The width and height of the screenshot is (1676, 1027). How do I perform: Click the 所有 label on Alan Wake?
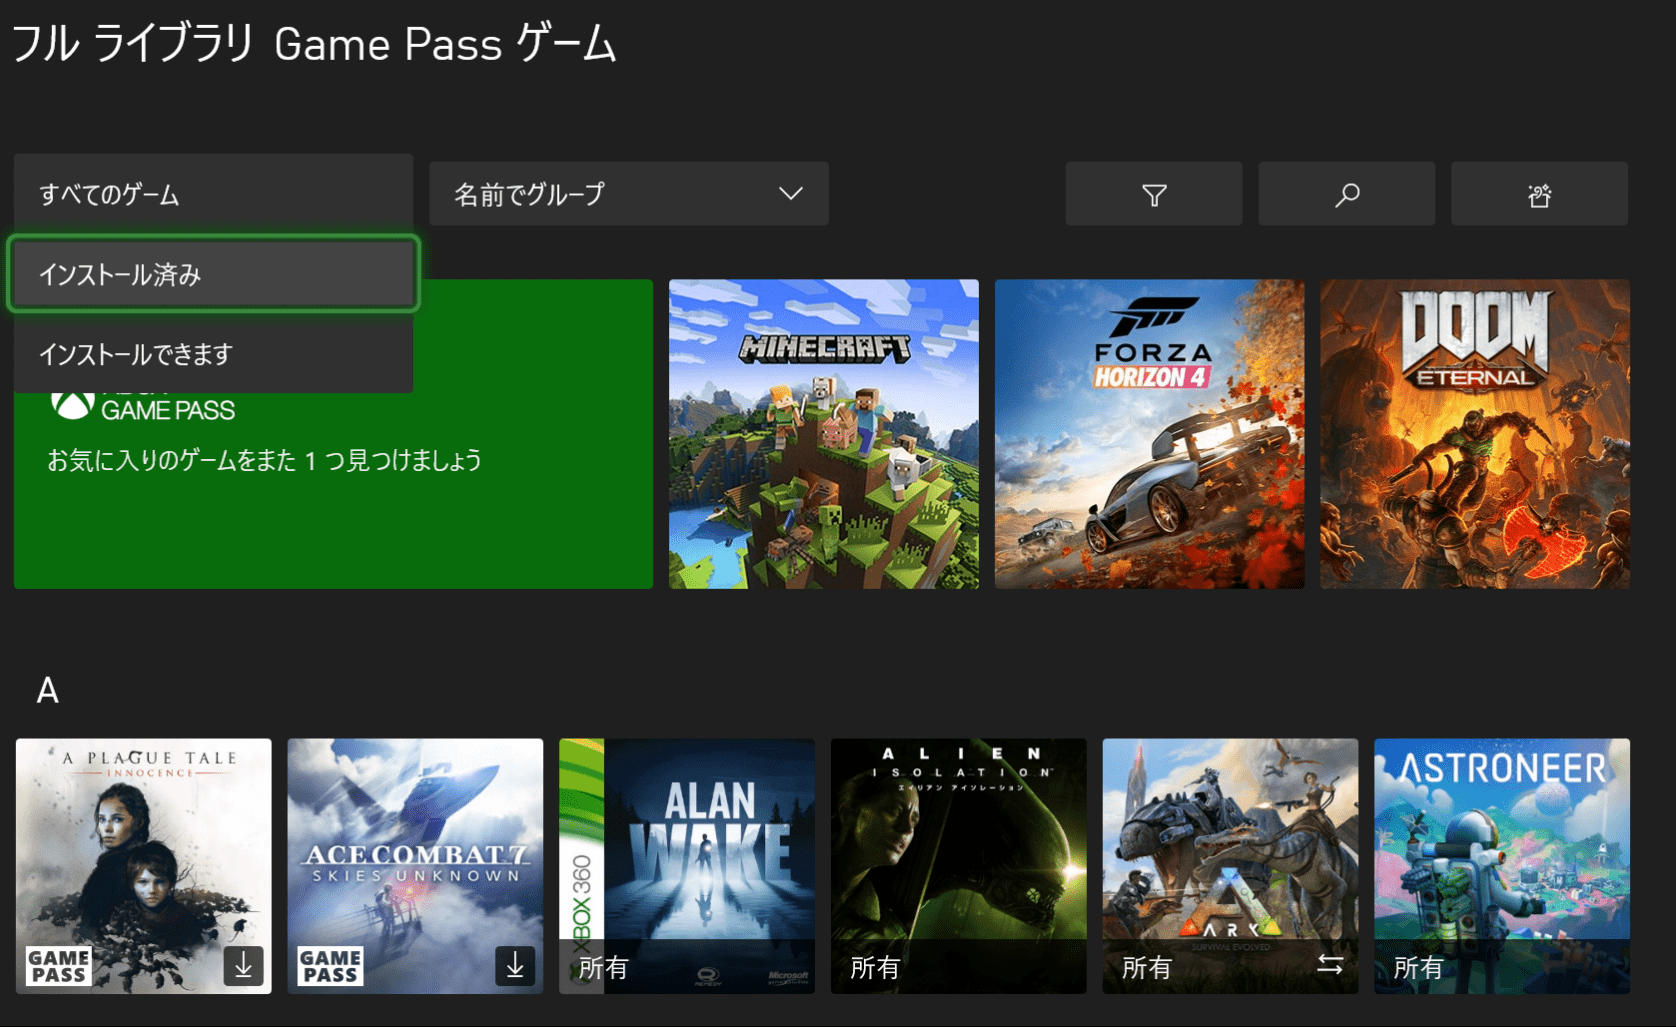[604, 968]
